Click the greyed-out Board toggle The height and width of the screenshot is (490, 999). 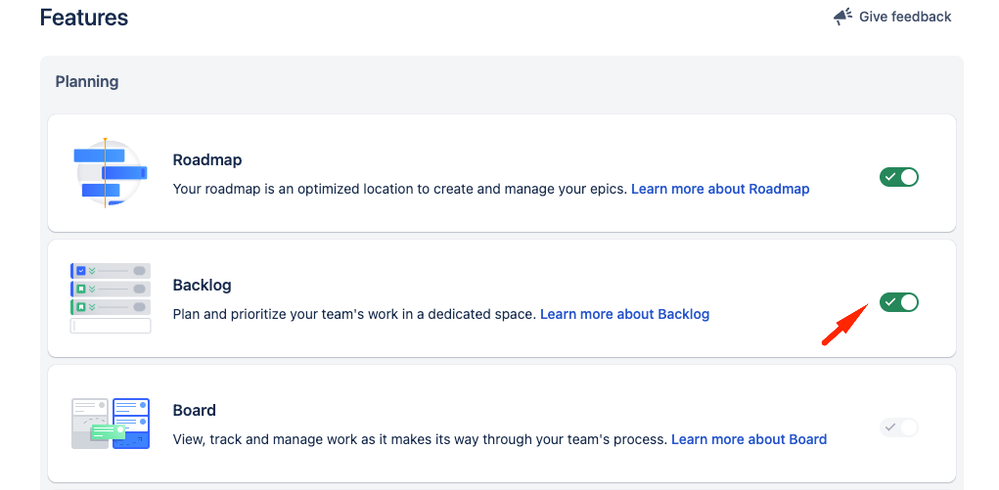pos(899,427)
